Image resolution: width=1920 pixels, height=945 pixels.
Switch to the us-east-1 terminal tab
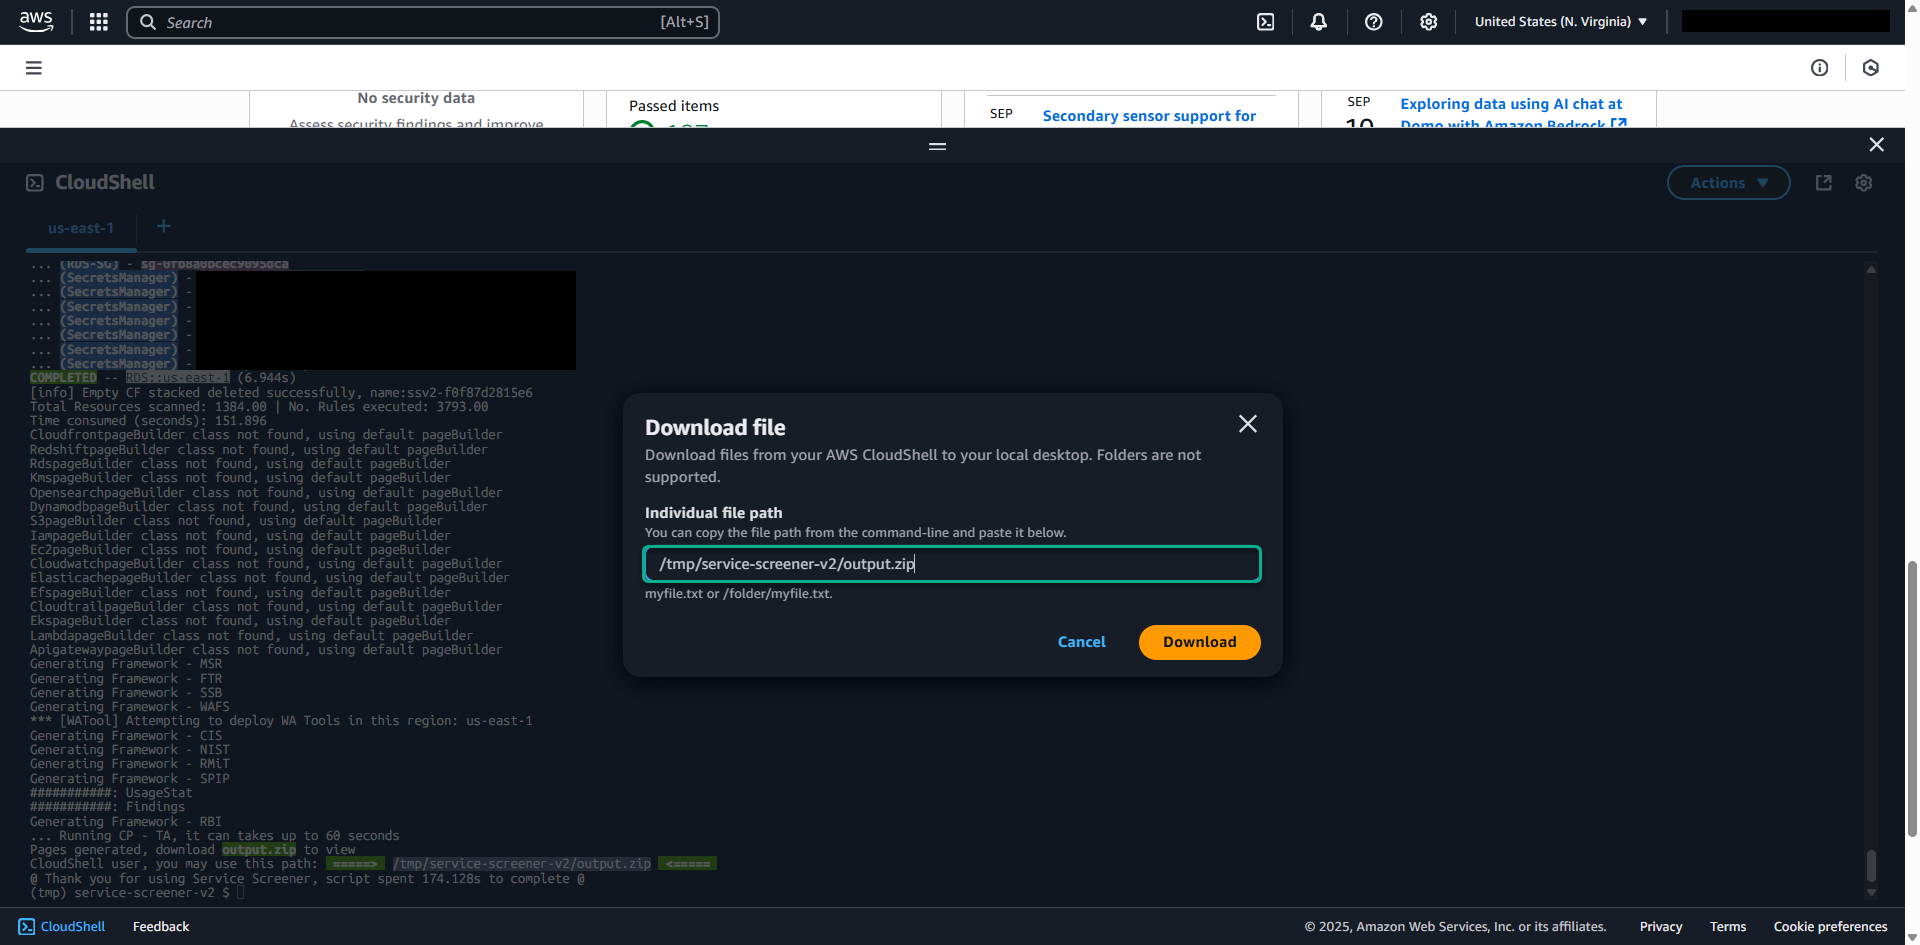[x=81, y=228]
